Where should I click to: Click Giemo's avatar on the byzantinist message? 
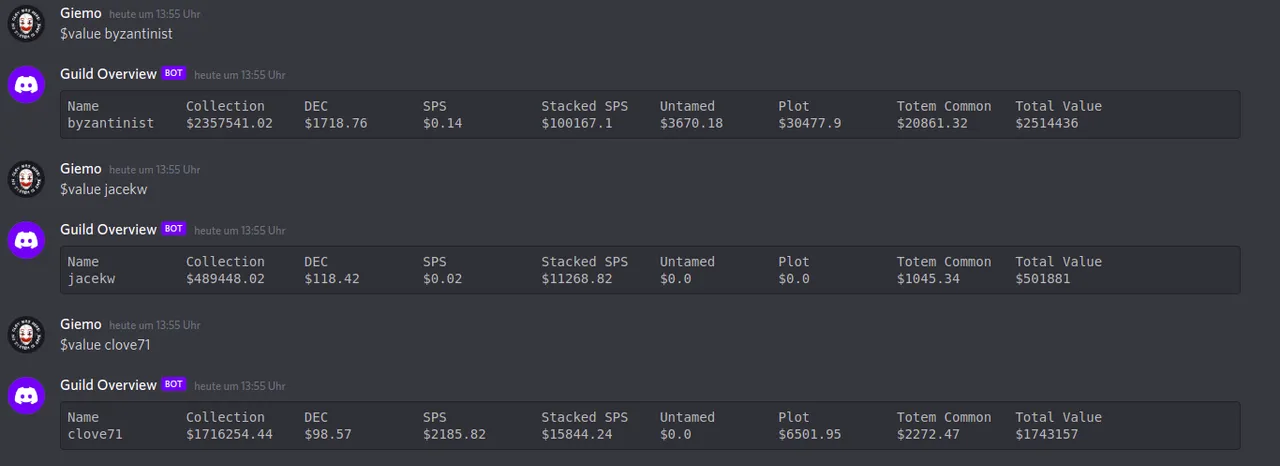26,23
